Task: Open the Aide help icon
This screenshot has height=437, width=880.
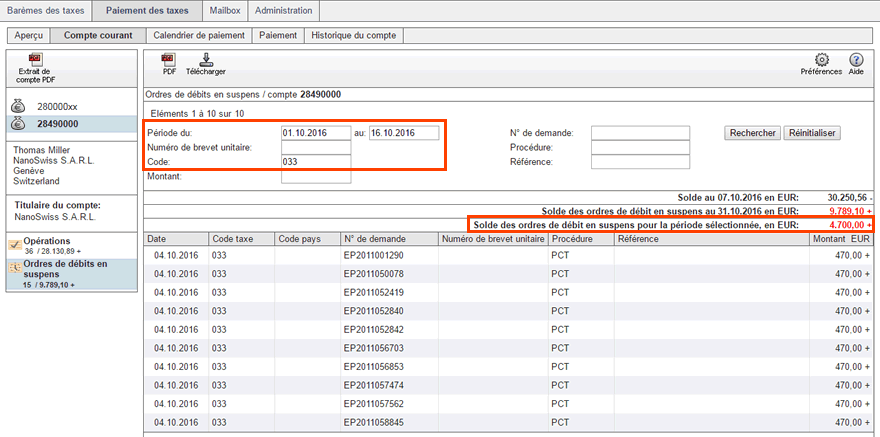Action: 856,65
